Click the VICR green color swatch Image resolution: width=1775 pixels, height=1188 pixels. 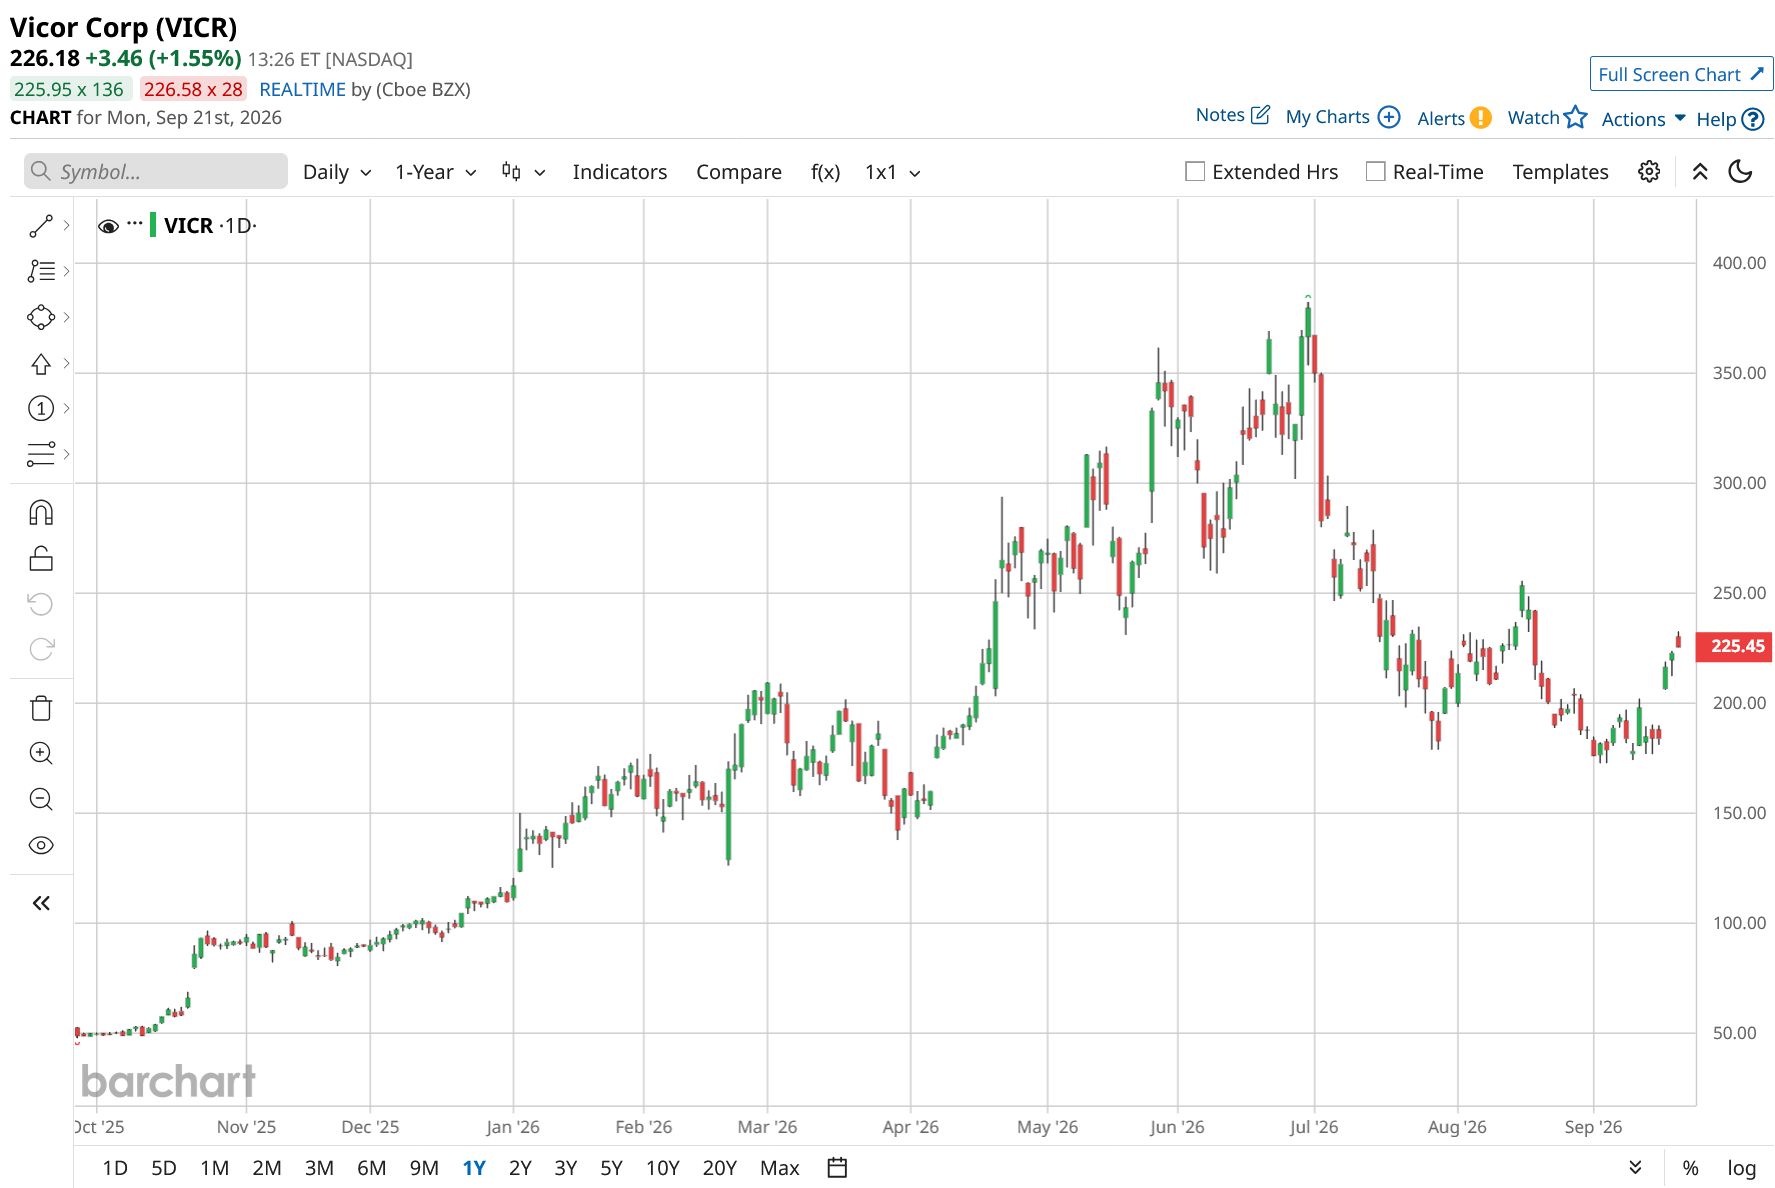click(x=153, y=225)
